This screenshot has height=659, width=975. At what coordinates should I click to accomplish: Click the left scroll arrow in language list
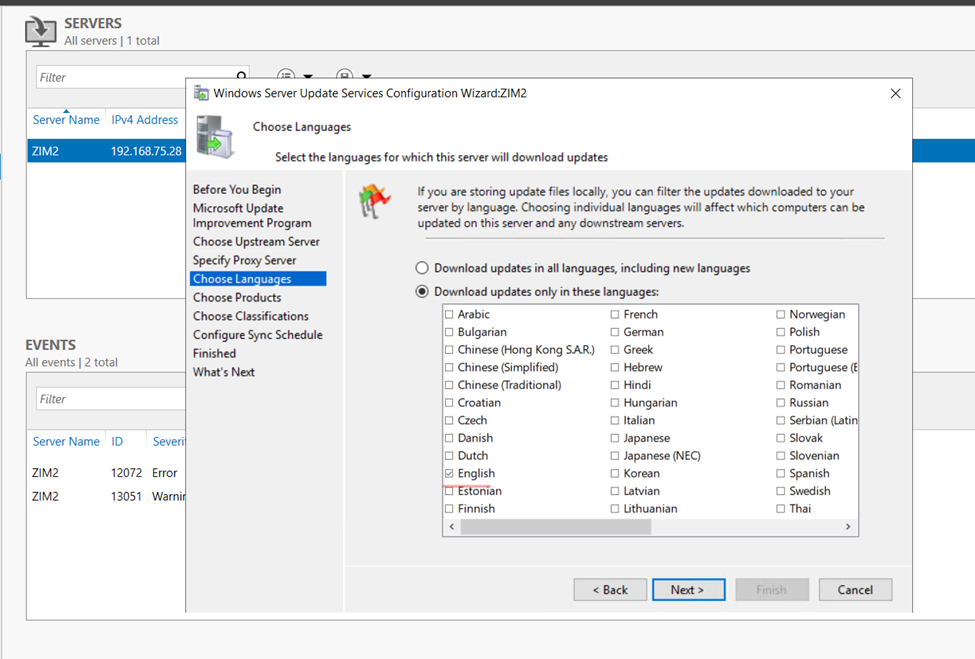point(452,527)
